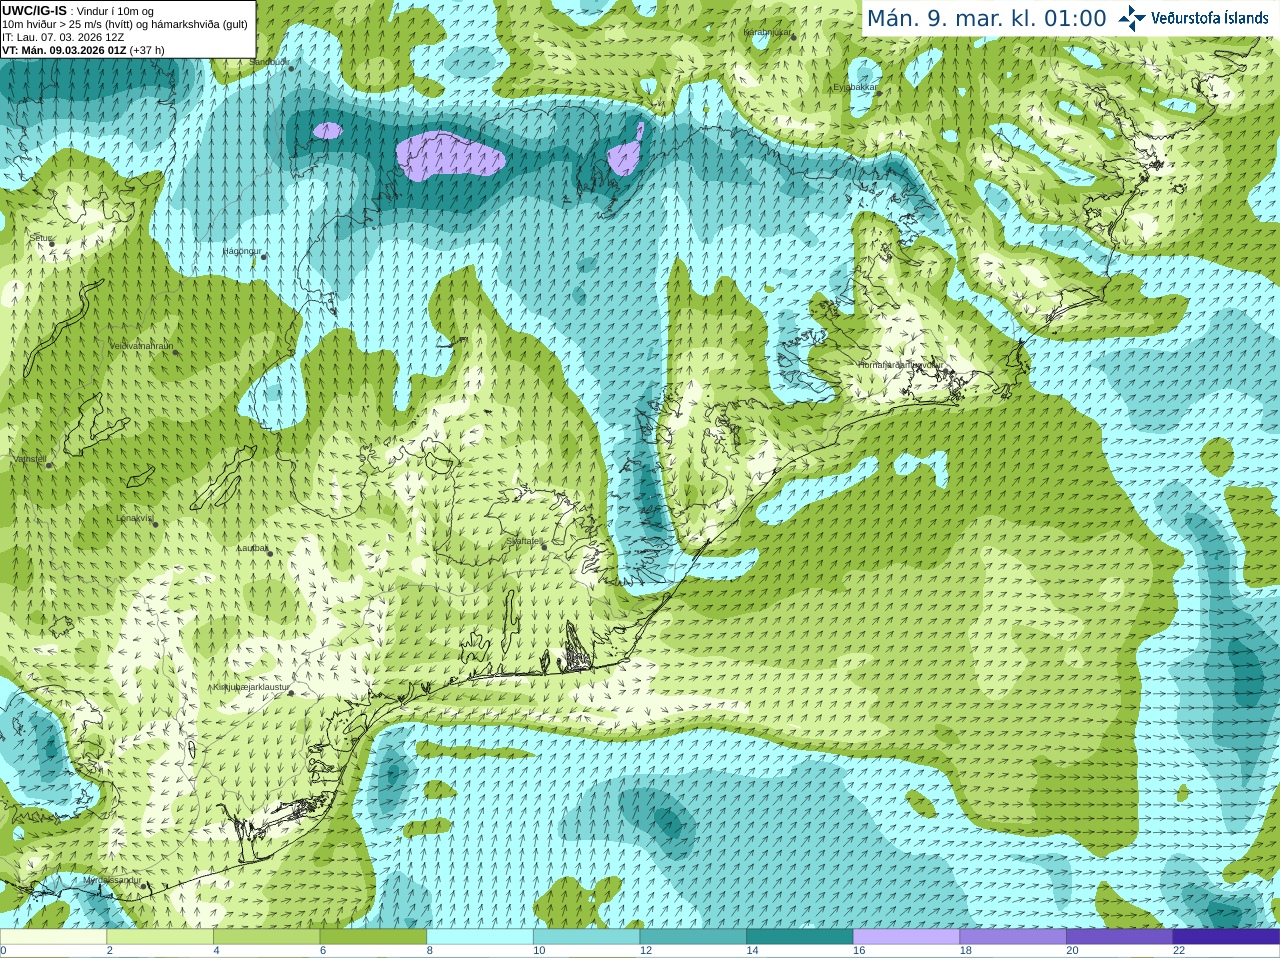Screen dimensions: 1280x958
Task: Click the 4–6 m/s green legend swatch
Action: click(x=266, y=937)
